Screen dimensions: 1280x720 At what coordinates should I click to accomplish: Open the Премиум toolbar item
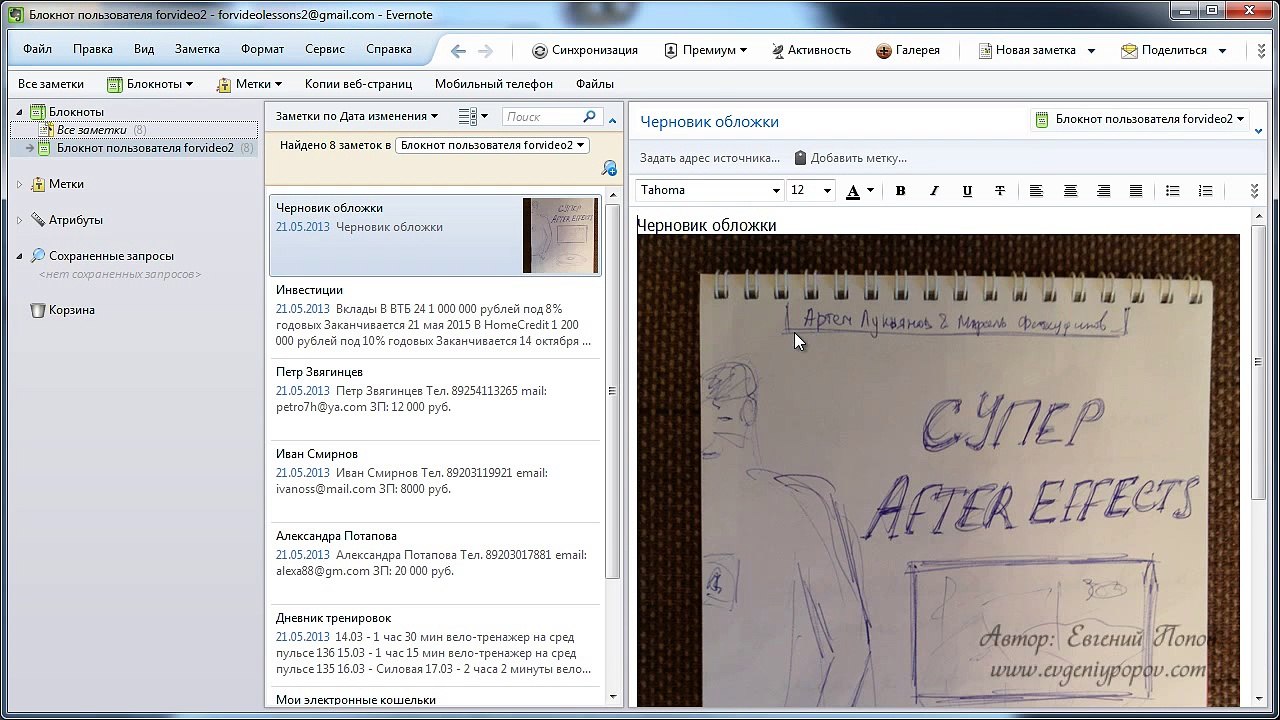(x=705, y=50)
